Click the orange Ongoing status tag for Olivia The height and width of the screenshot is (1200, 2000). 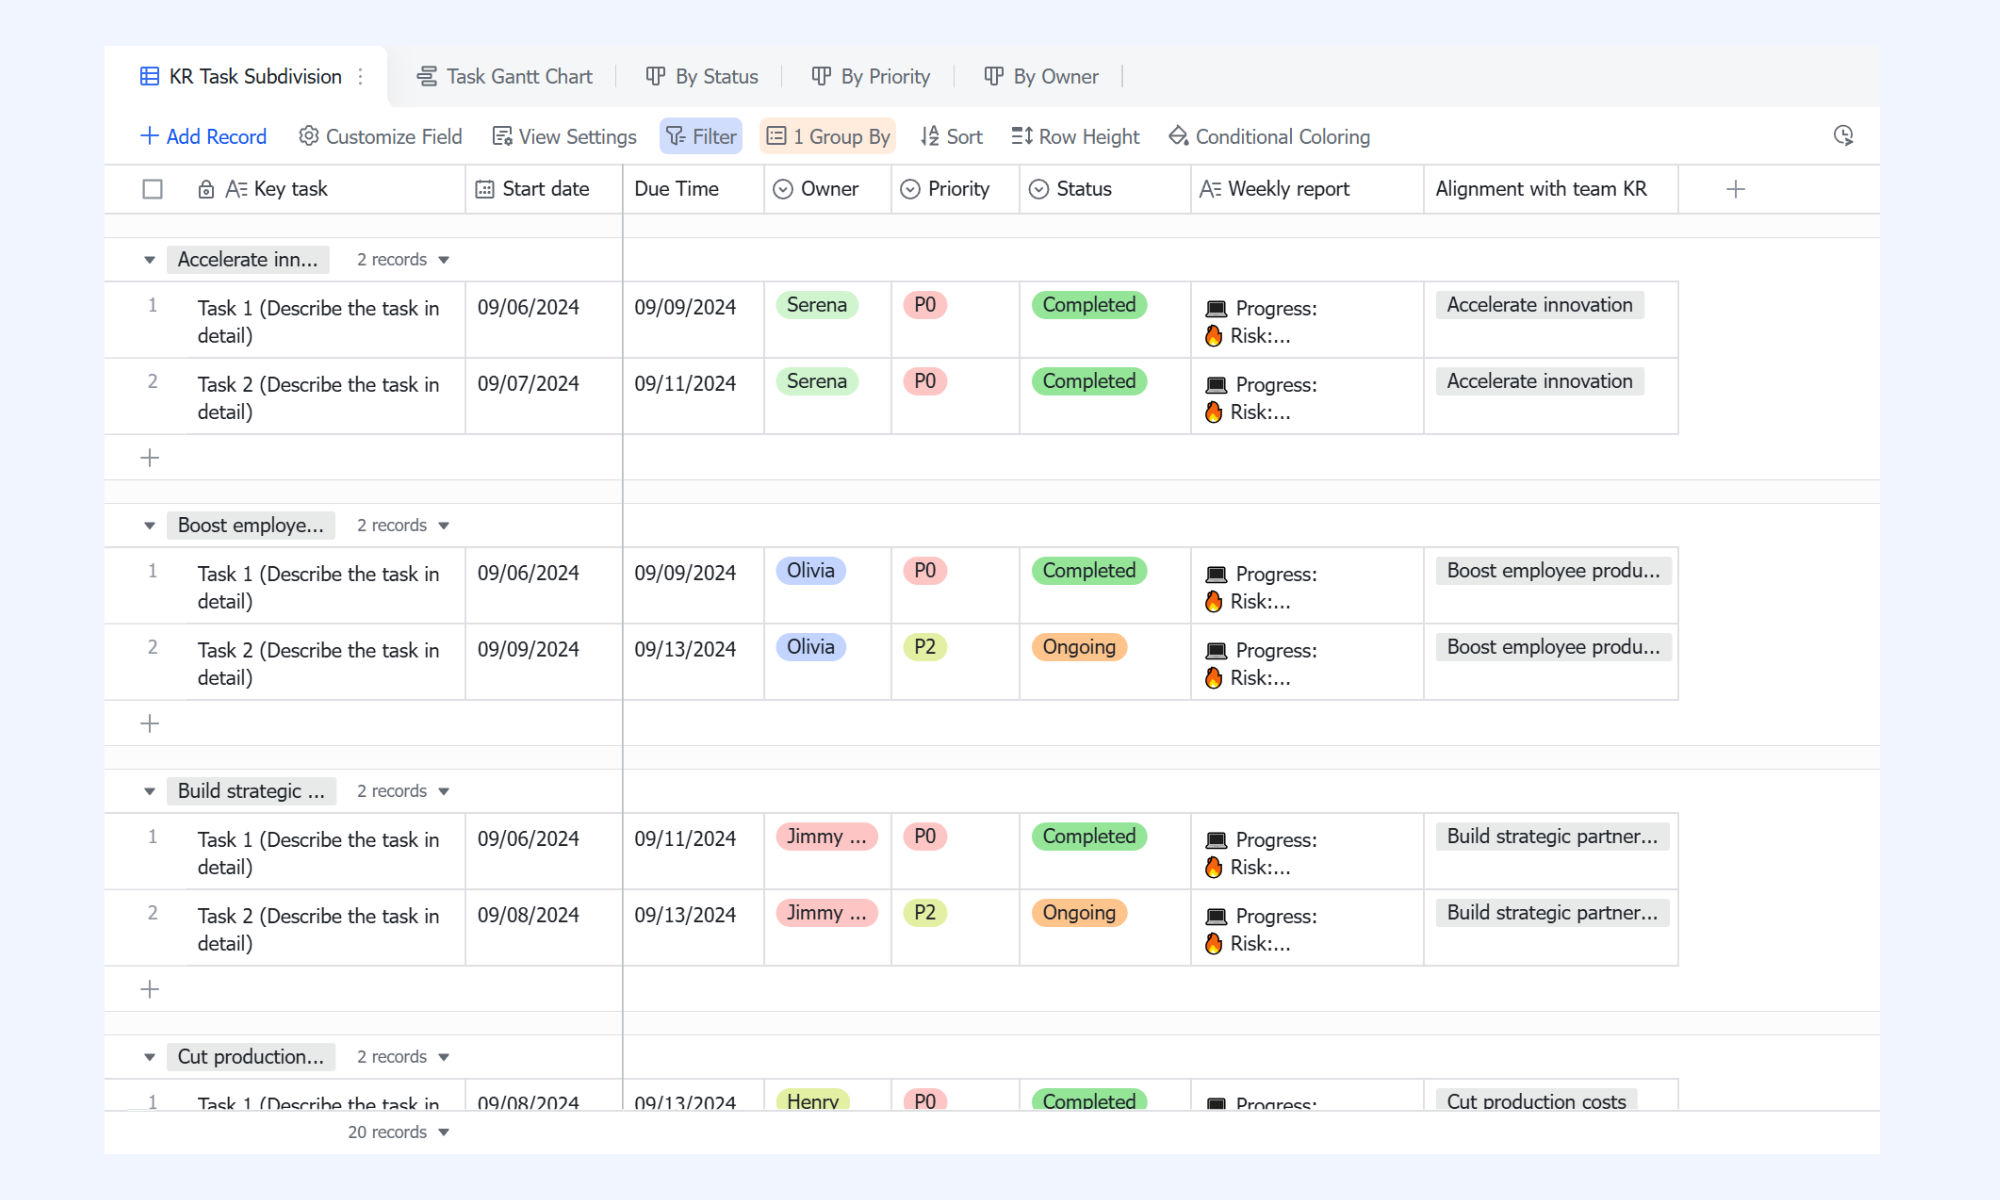1079,647
